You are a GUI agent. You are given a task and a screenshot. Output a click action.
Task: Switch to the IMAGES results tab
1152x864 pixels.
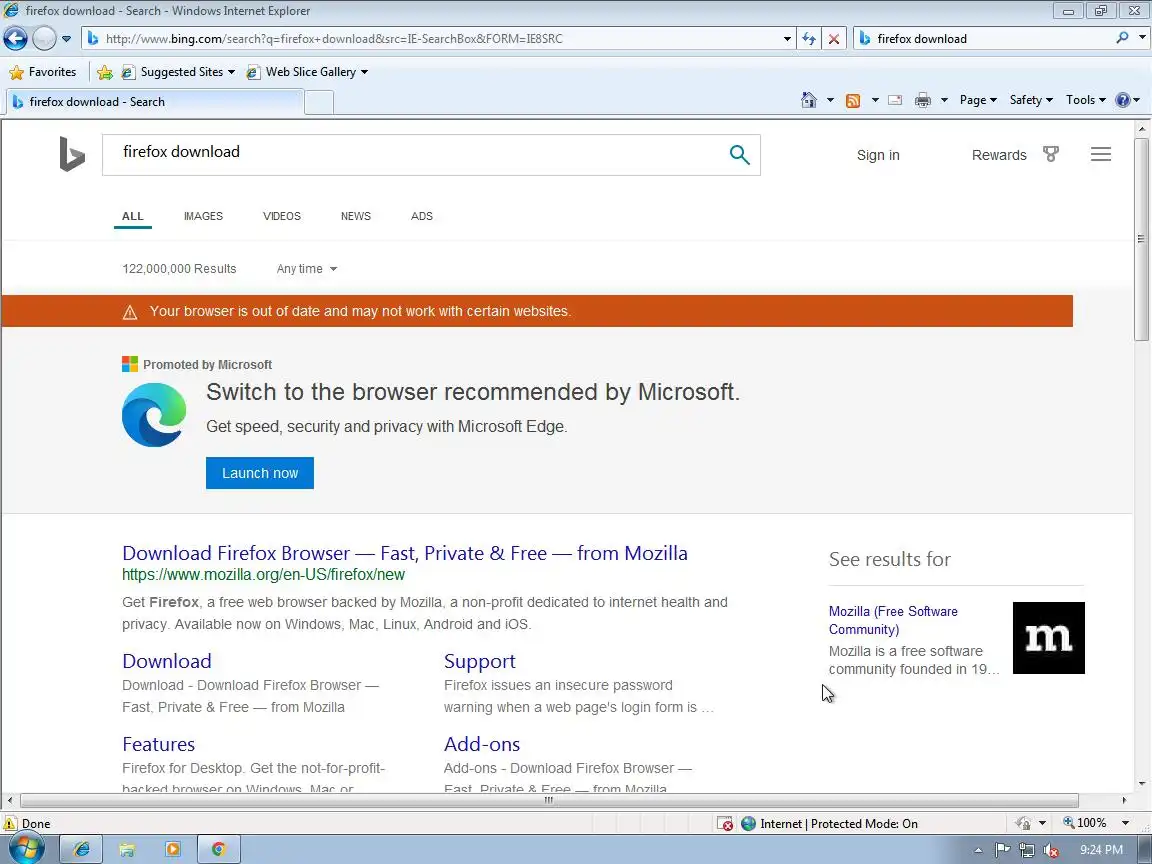click(204, 216)
